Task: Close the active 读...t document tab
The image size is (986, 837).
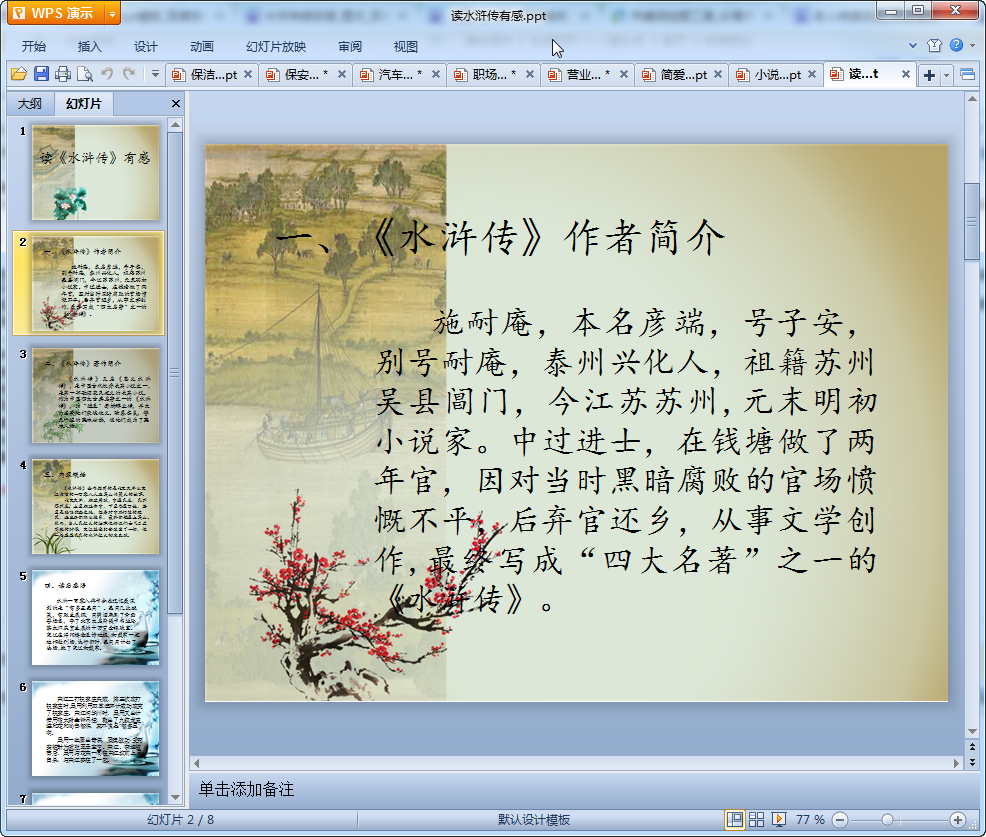Action: [906, 74]
